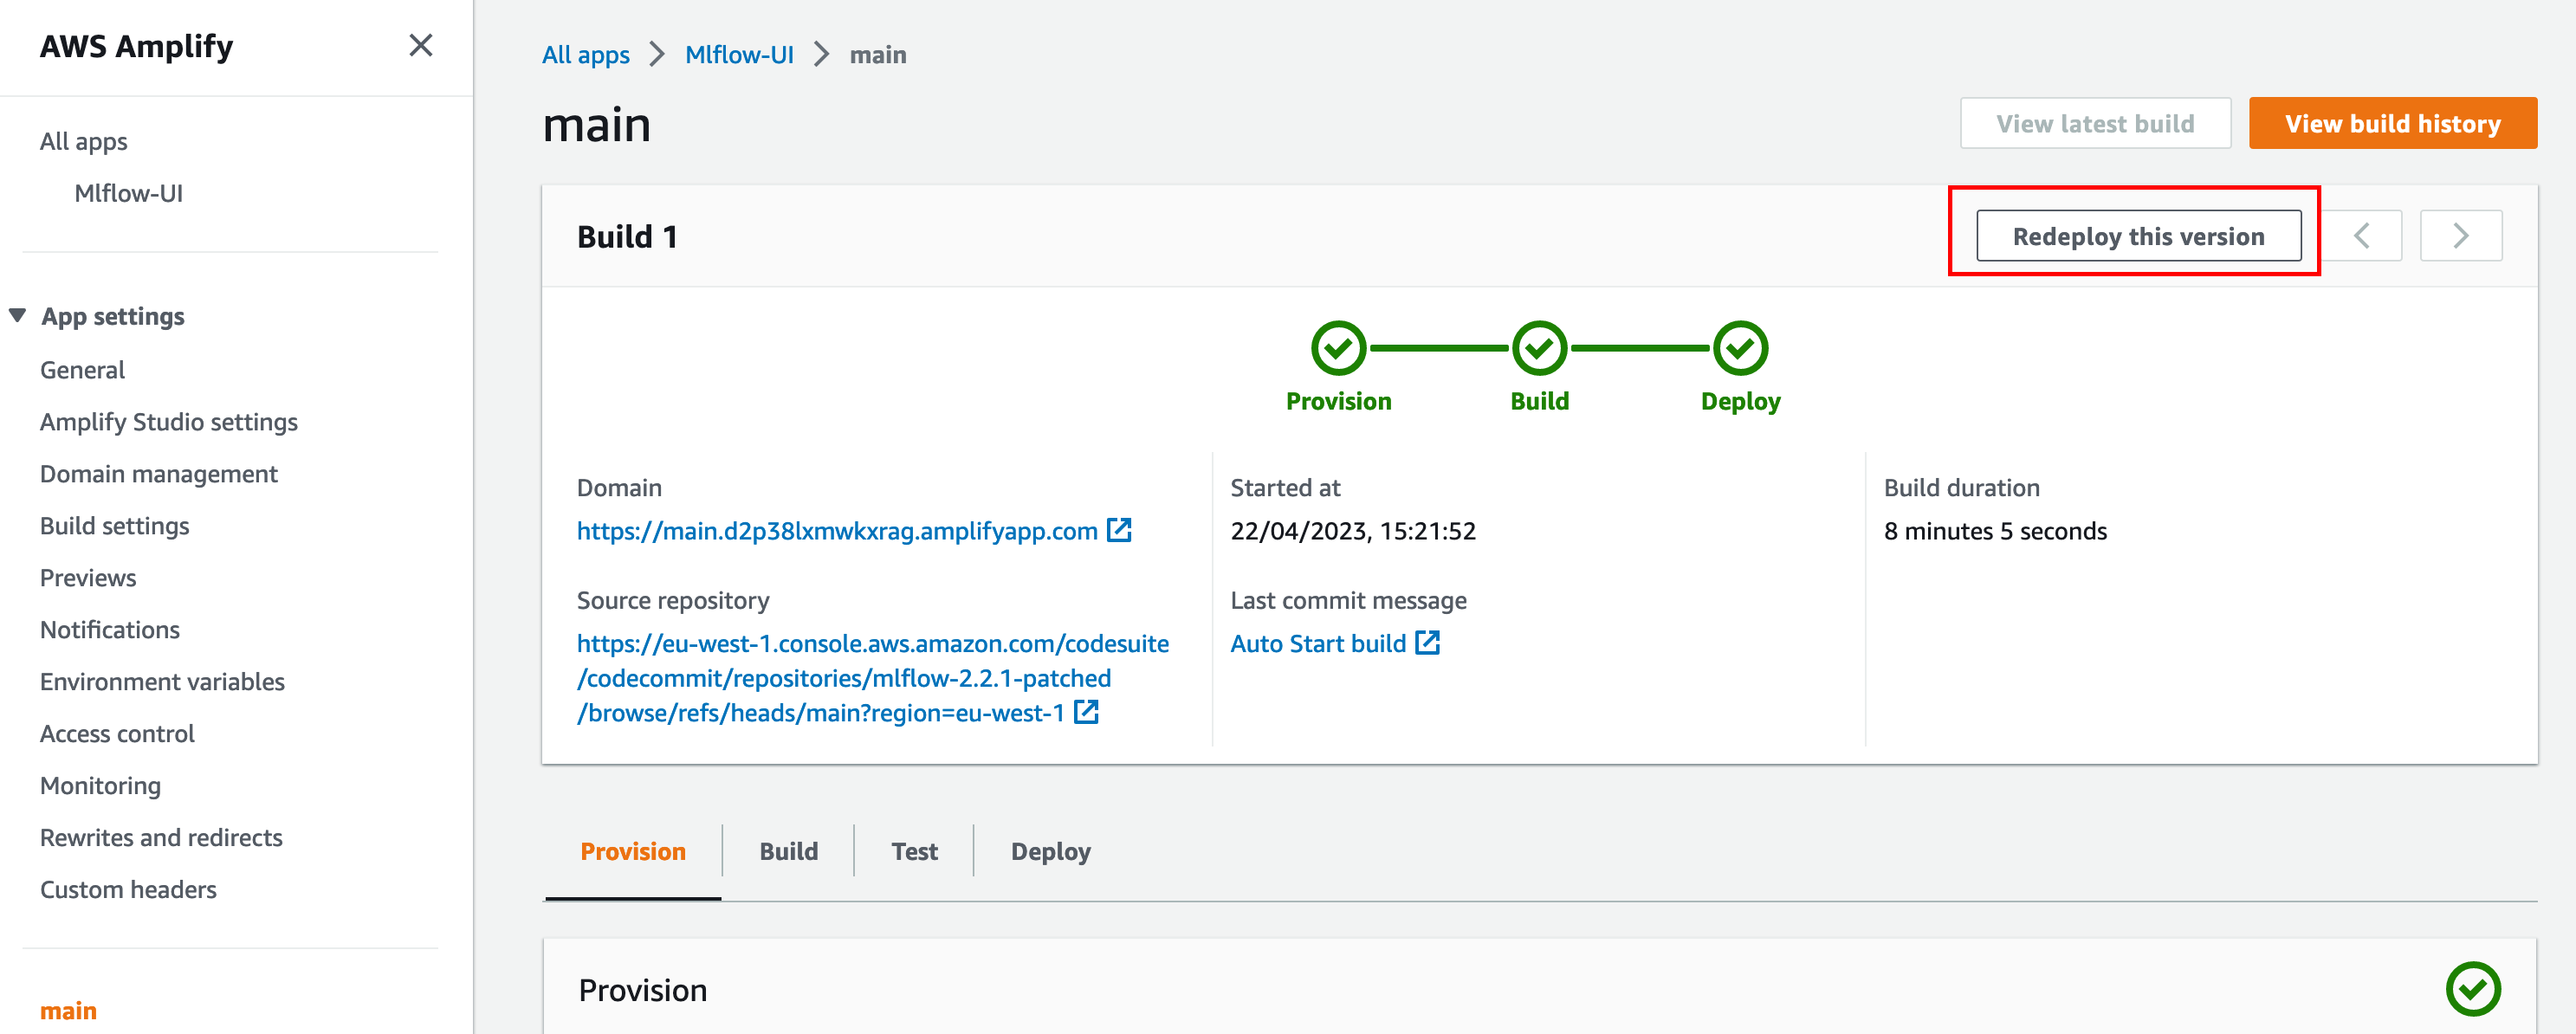Collapse the App settings section
This screenshot has width=2576, height=1034.
17,316
